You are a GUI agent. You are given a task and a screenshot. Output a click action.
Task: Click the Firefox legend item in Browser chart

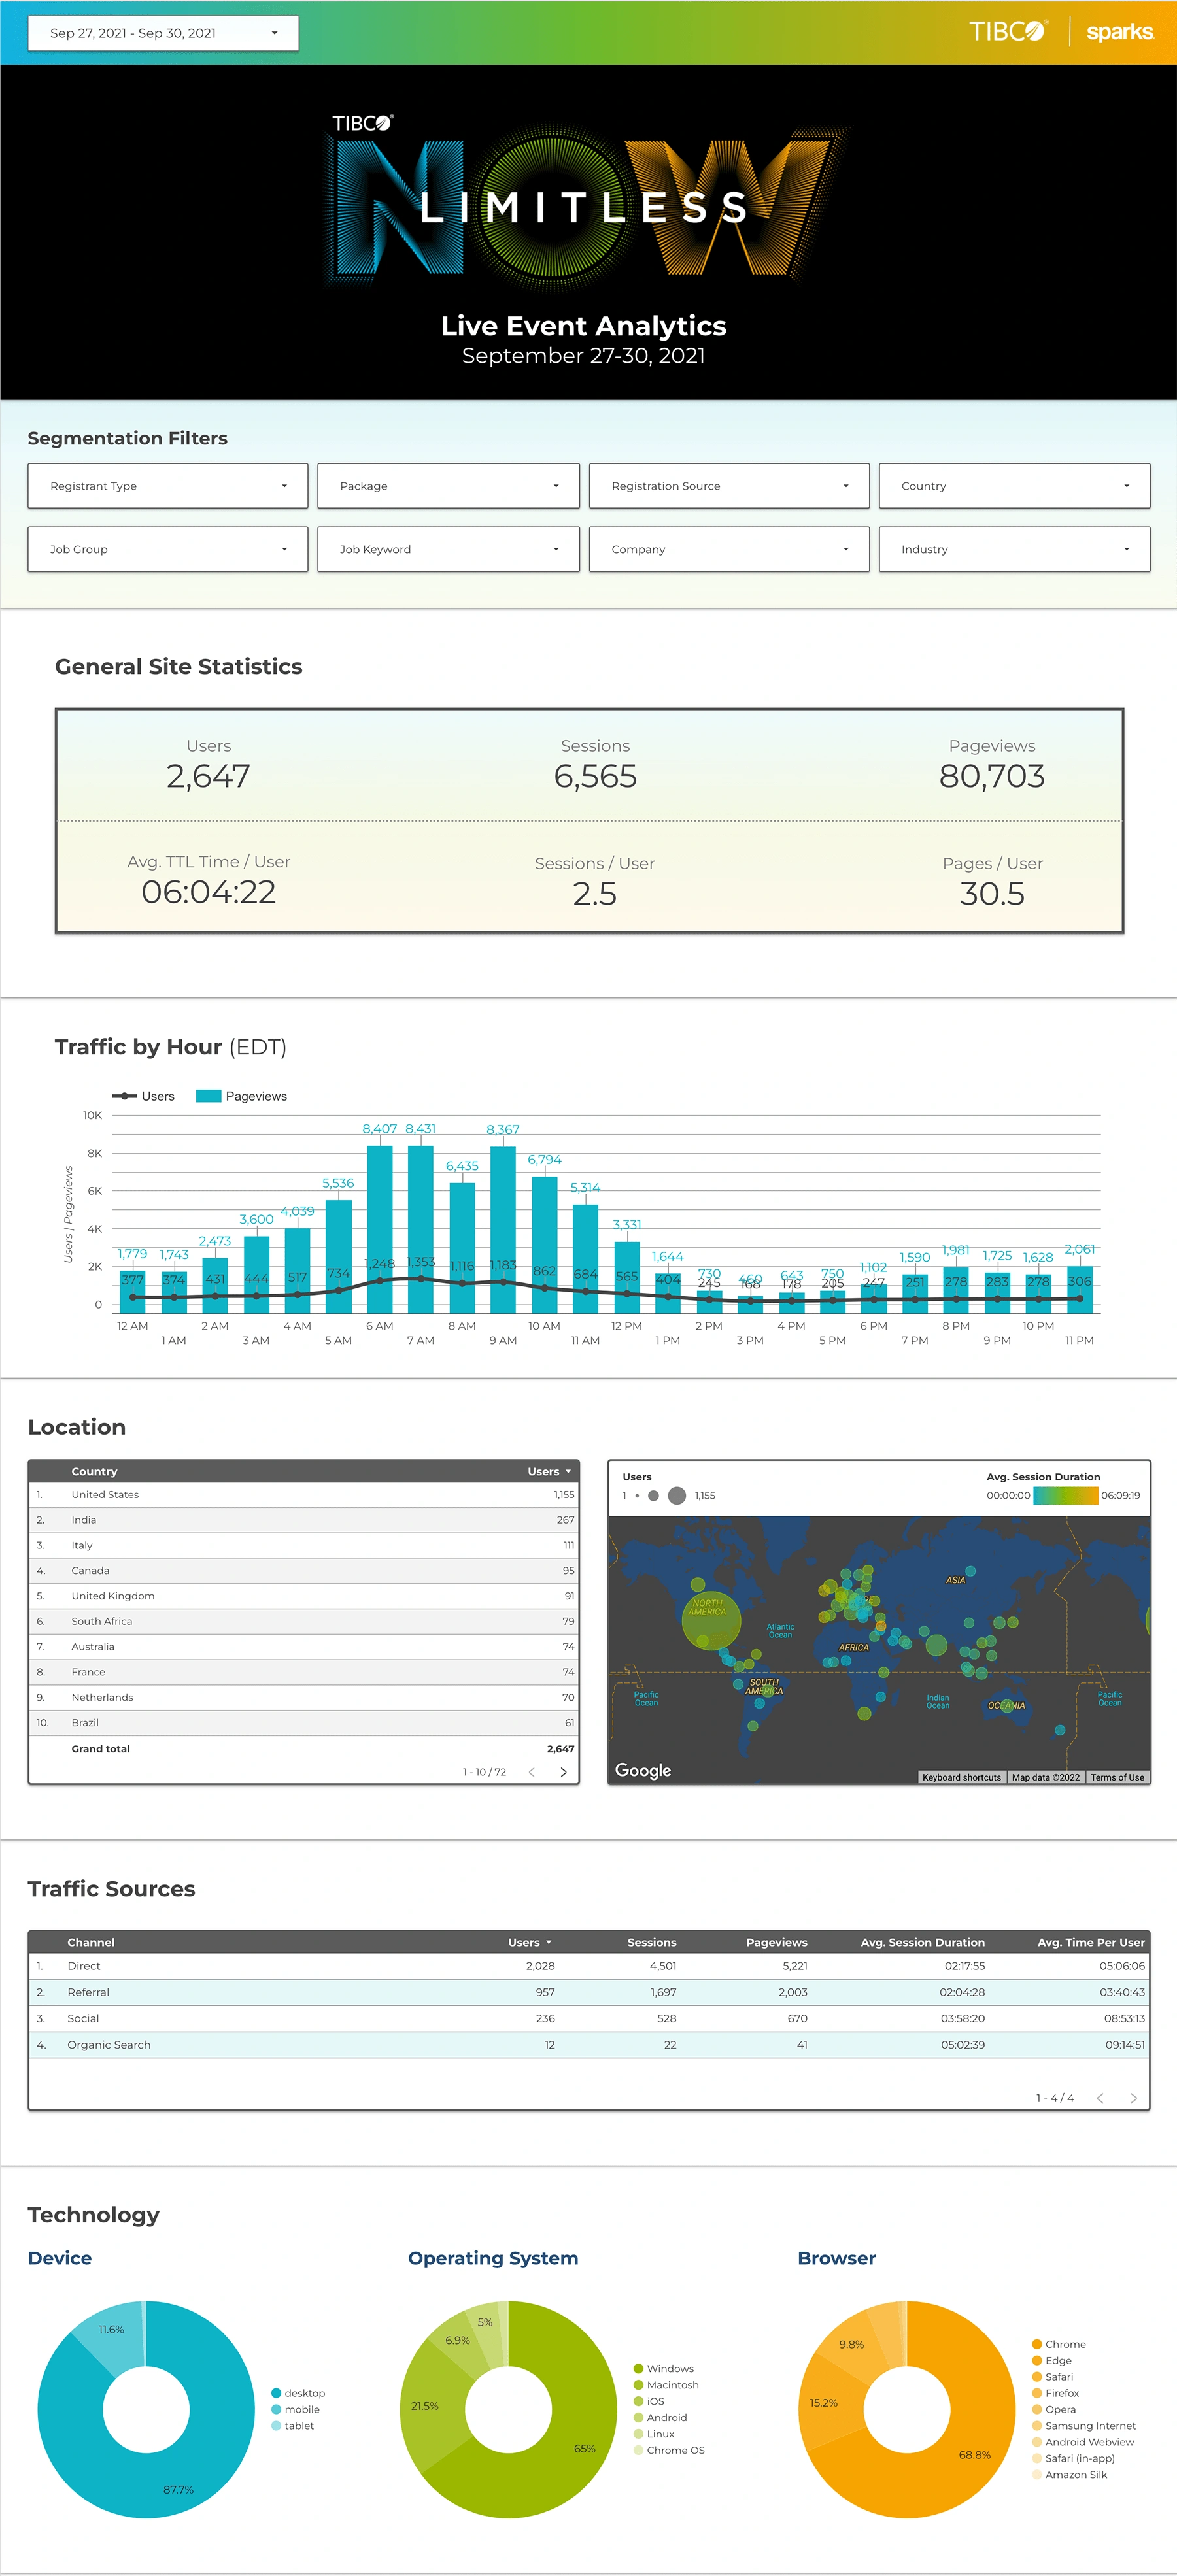pyautogui.click(x=1056, y=2393)
